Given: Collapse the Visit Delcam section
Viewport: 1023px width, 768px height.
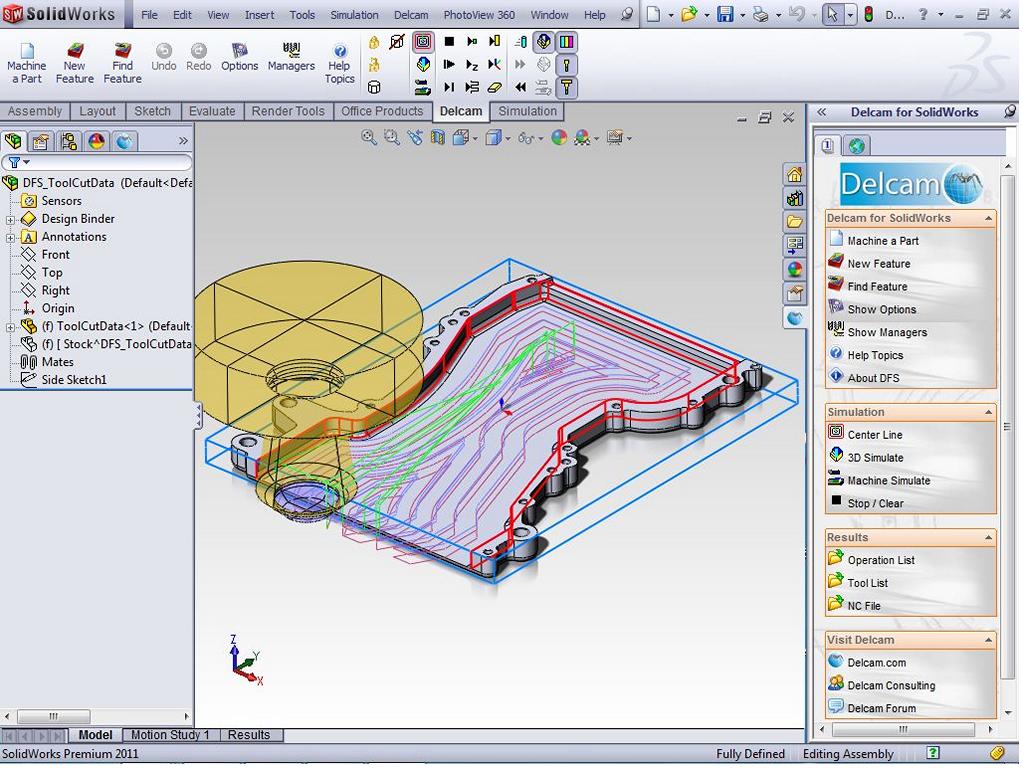Looking at the screenshot, I should pos(988,640).
